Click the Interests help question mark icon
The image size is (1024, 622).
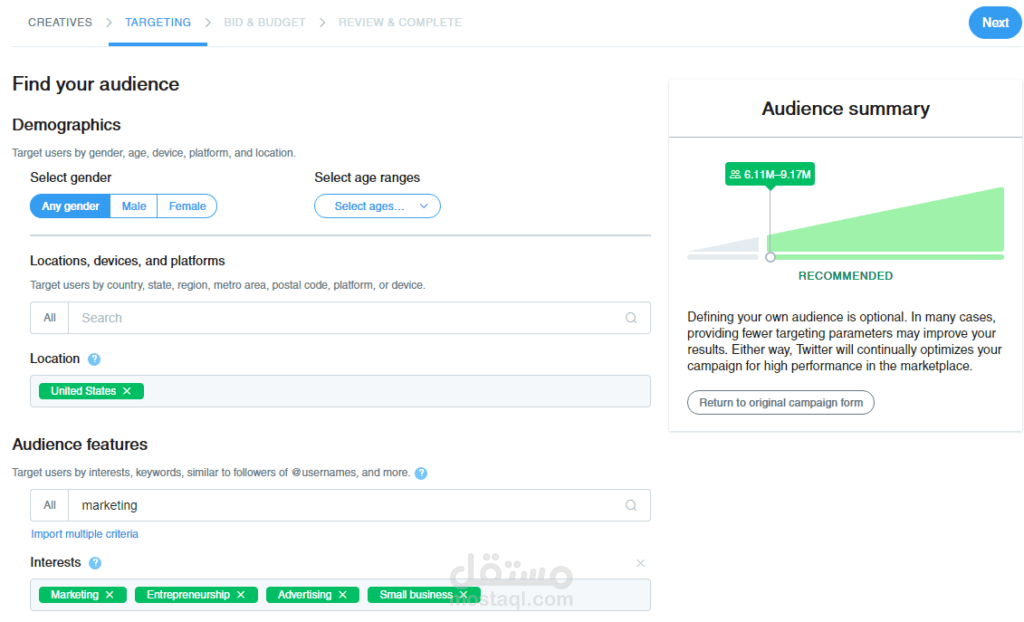pos(95,563)
